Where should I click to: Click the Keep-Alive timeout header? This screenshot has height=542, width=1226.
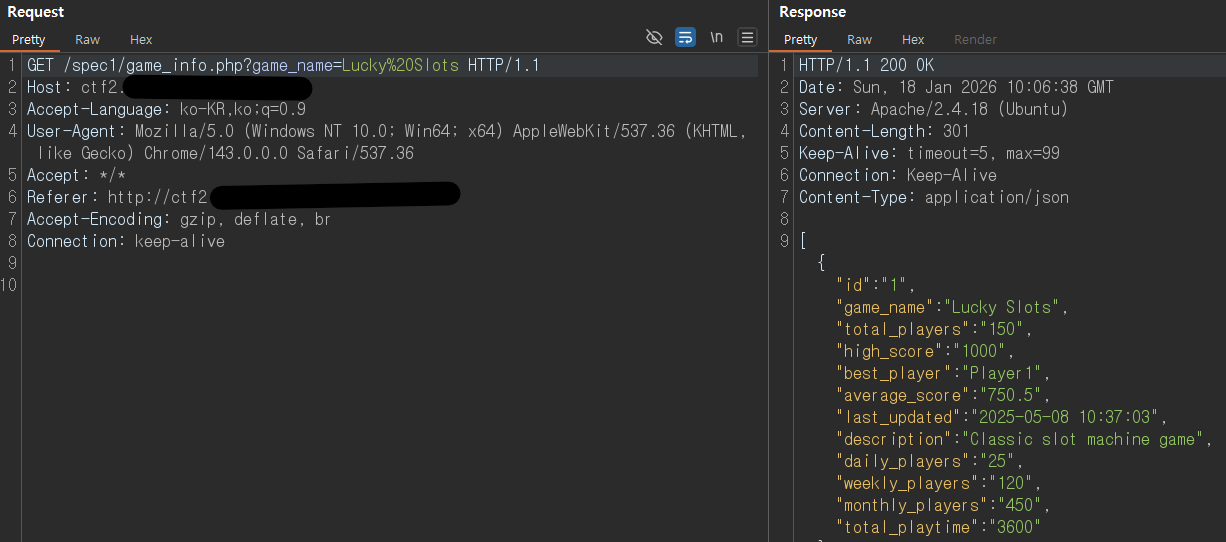coord(929,154)
